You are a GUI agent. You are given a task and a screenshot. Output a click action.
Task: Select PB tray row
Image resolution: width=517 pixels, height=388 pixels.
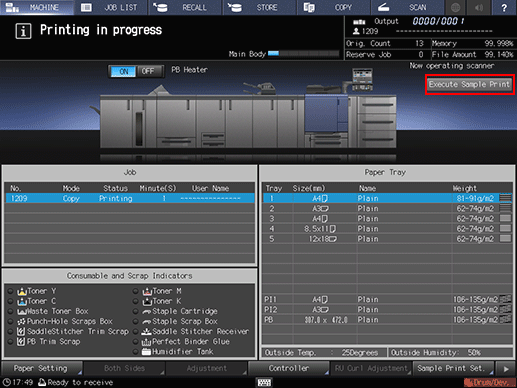point(388,320)
